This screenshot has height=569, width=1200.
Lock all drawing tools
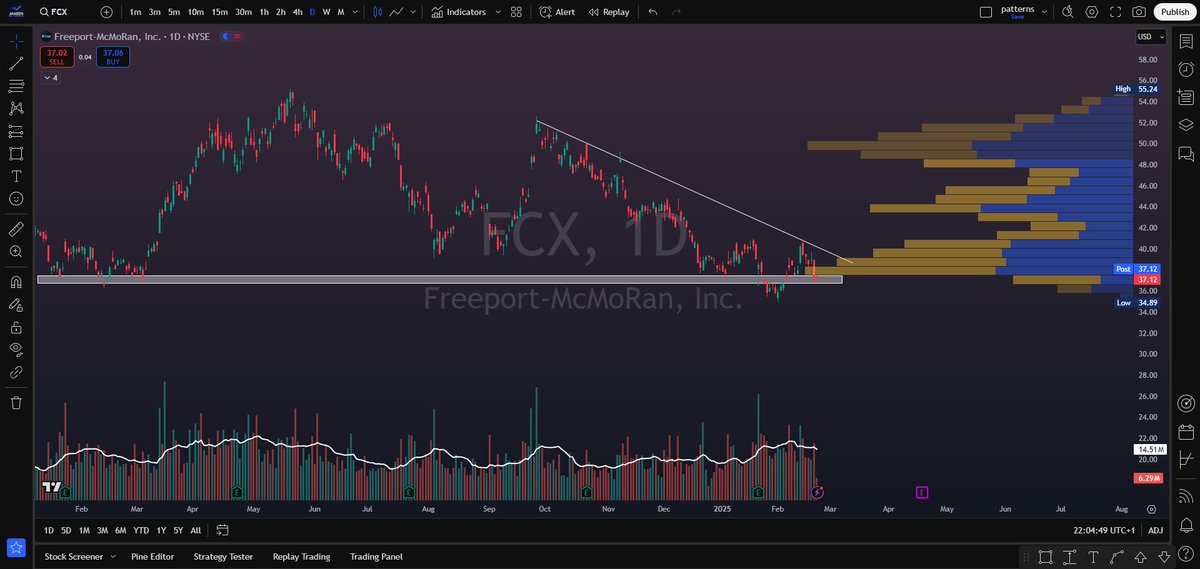coord(16,327)
